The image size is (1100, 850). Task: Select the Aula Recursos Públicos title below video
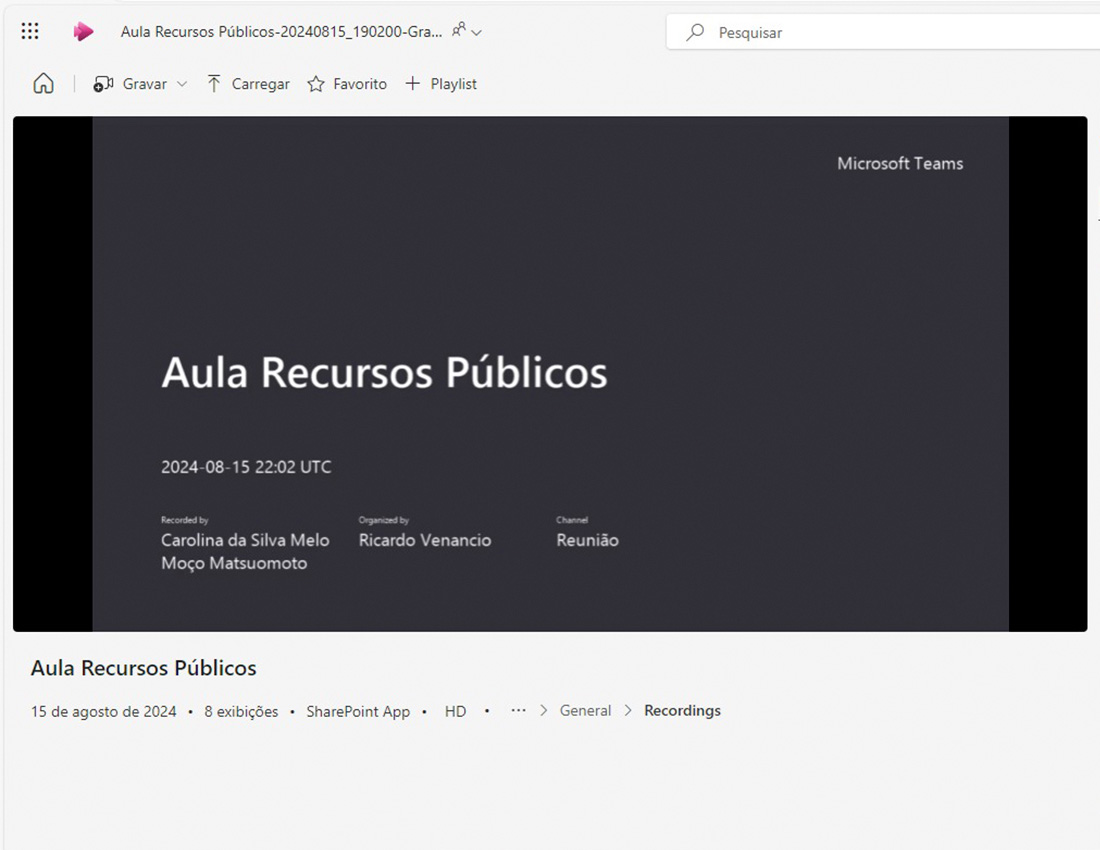(144, 668)
